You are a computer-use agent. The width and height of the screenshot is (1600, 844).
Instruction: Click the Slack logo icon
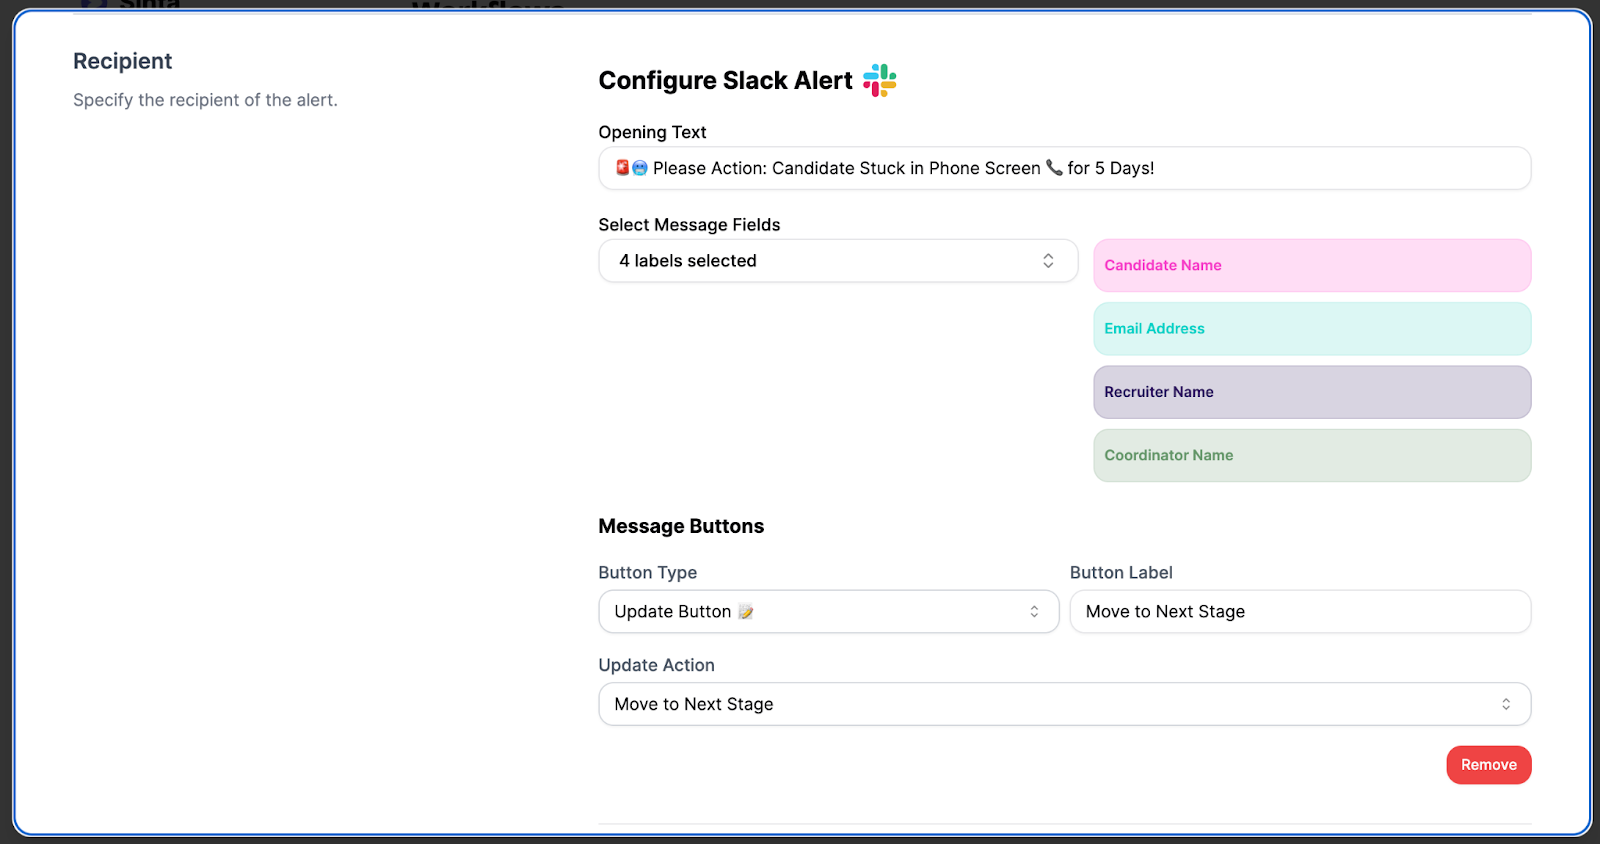880,80
